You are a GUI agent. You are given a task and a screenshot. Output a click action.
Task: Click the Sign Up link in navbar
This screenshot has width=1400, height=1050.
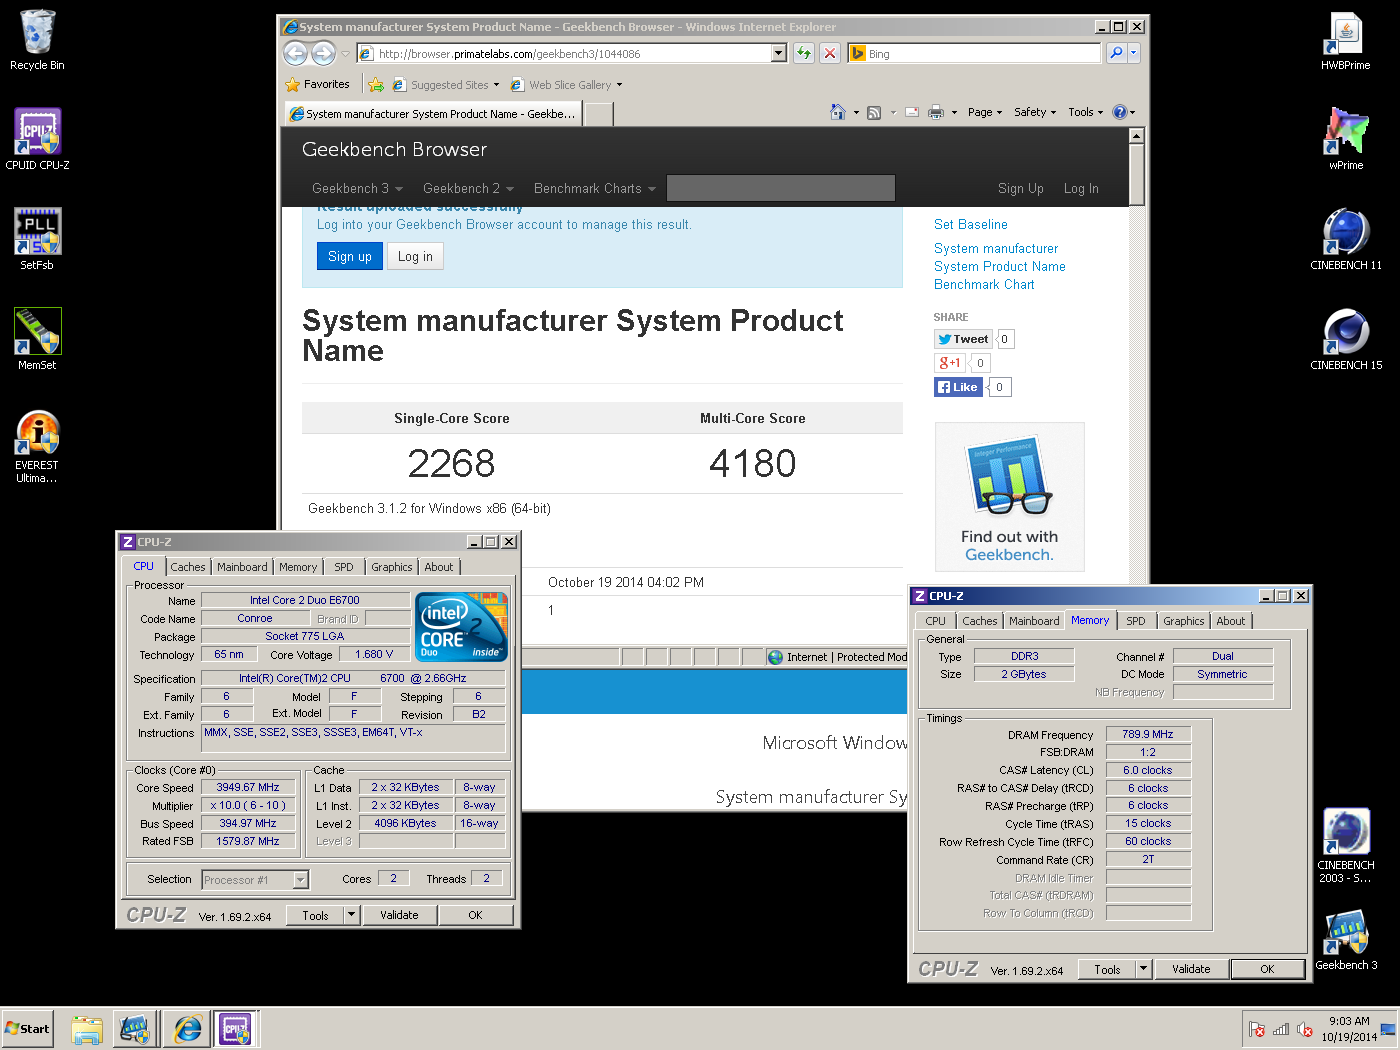[x=1020, y=188]
